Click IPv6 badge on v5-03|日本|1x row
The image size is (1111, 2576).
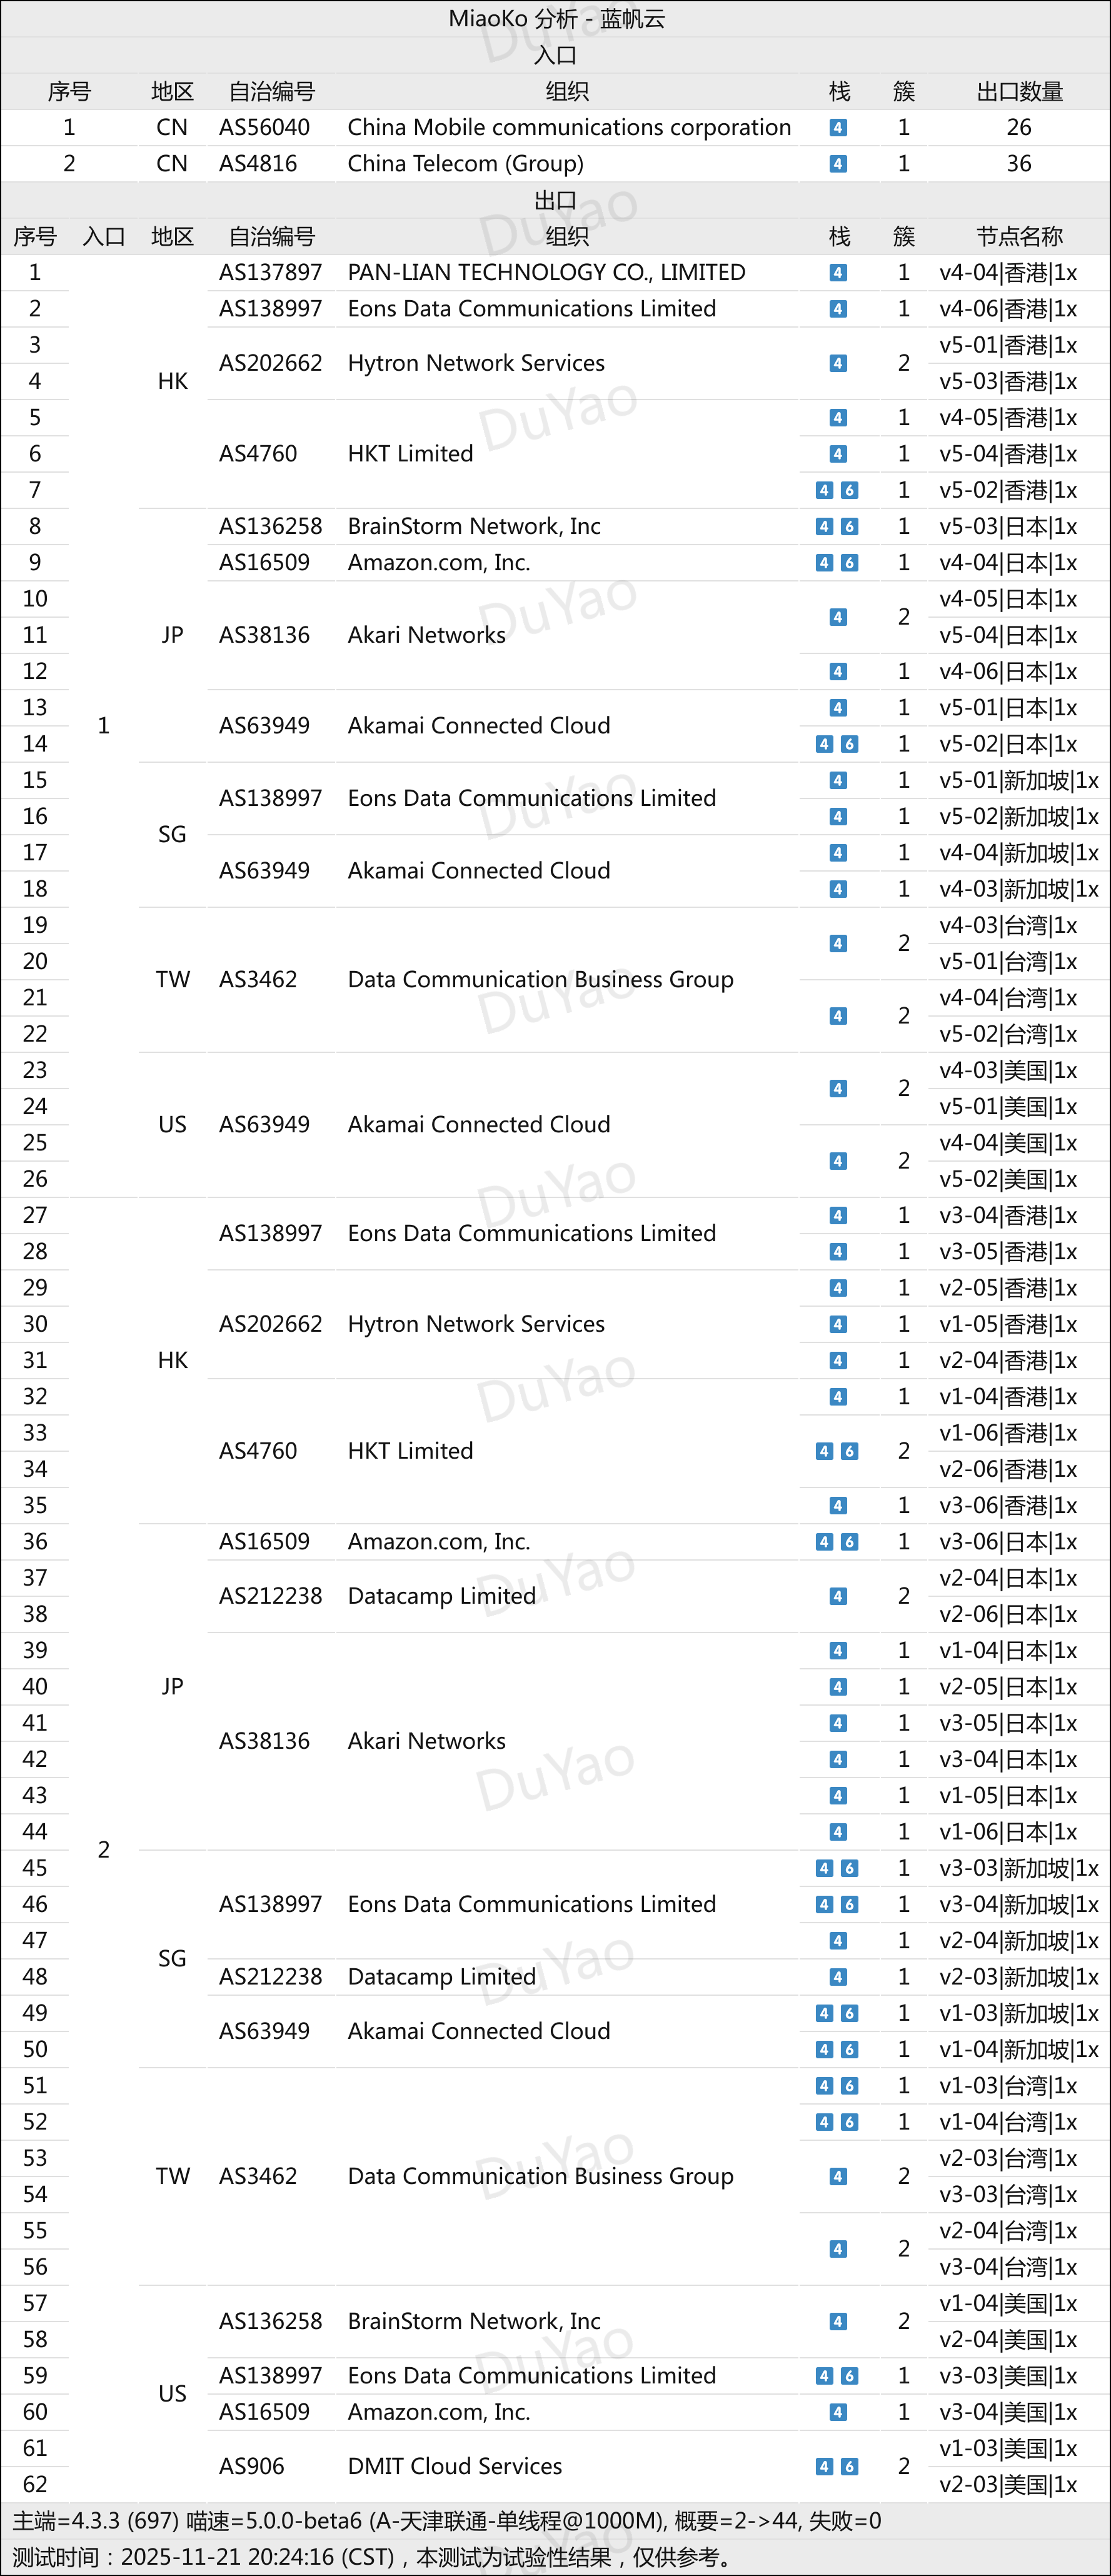[x=849, y=527]
